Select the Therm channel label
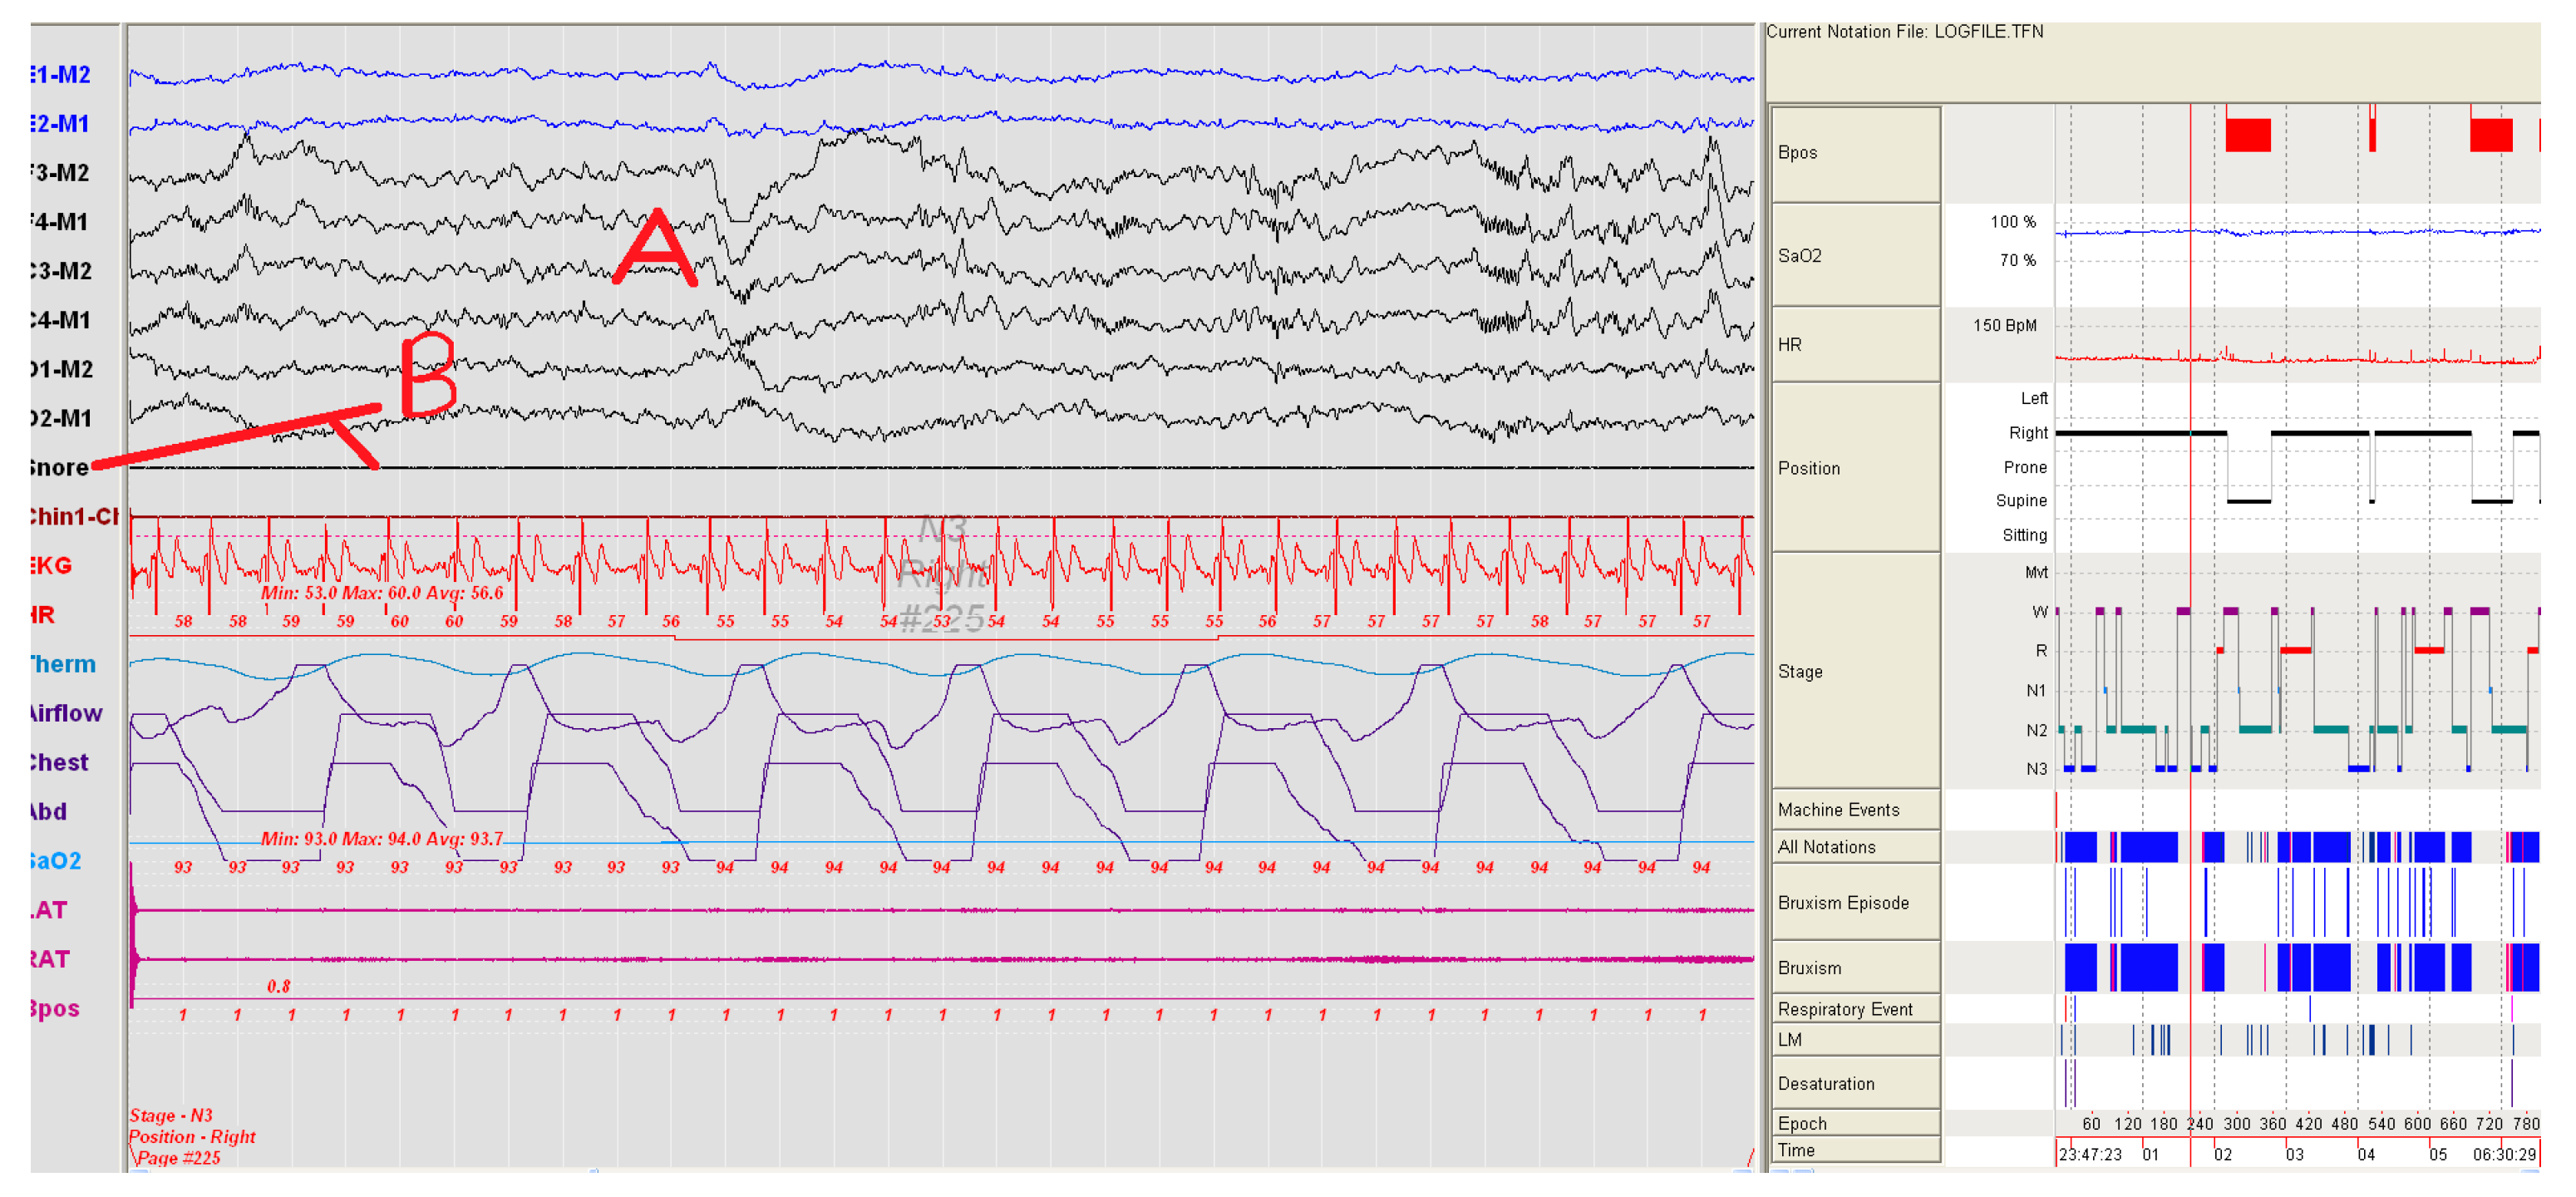 63,664
